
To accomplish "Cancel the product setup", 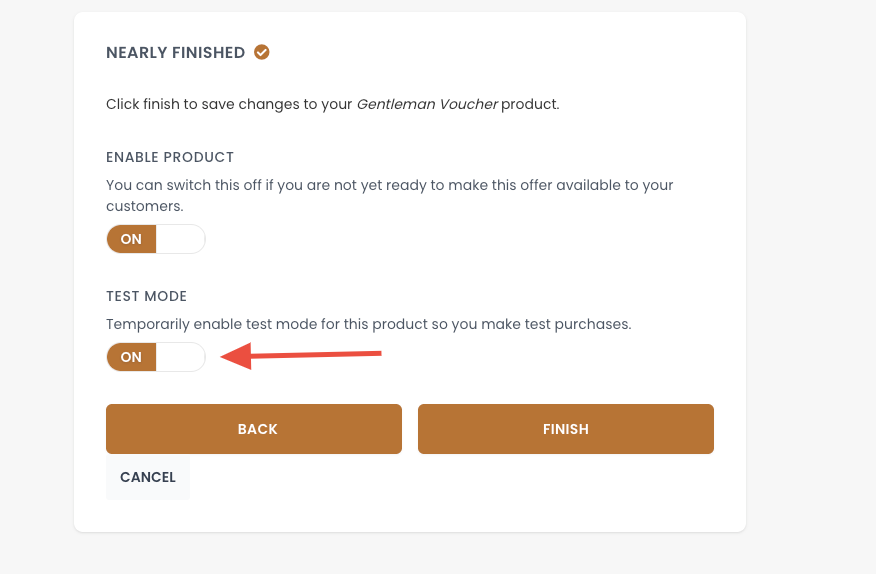I will (x=148, y=477).
